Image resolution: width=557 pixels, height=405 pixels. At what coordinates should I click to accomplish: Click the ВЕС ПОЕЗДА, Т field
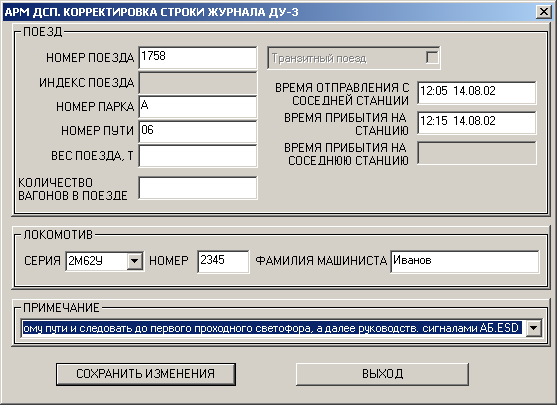point(198,156)
